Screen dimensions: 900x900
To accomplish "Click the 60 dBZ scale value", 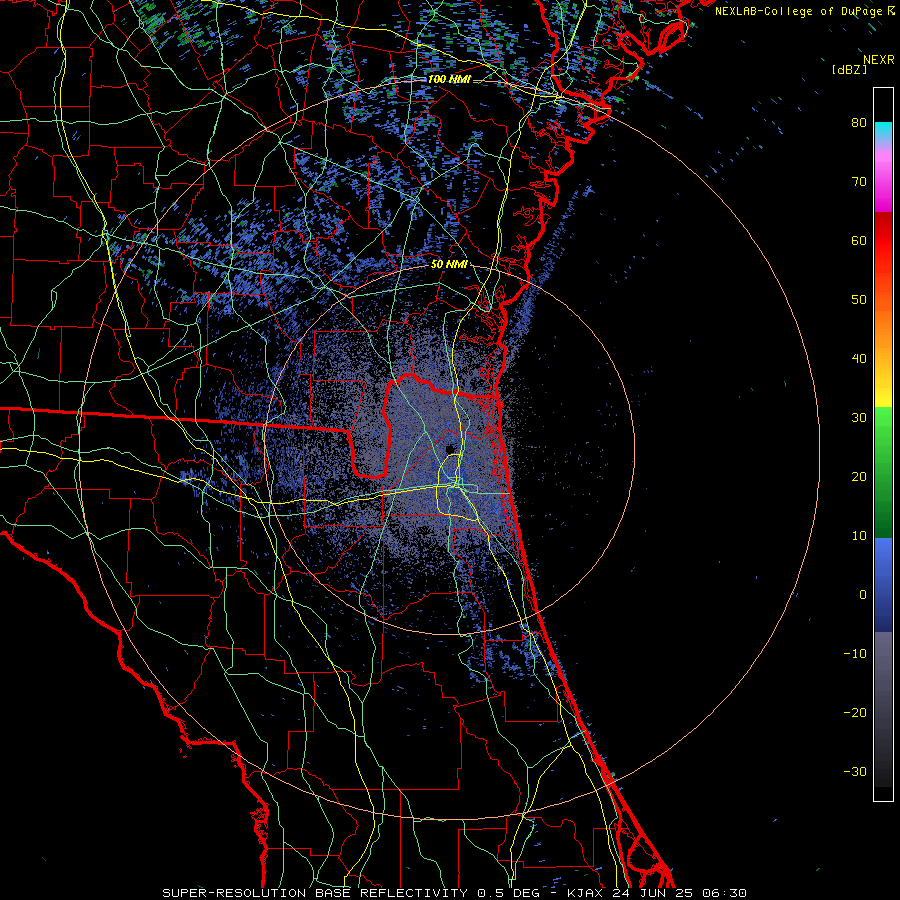I will [859, 241].
